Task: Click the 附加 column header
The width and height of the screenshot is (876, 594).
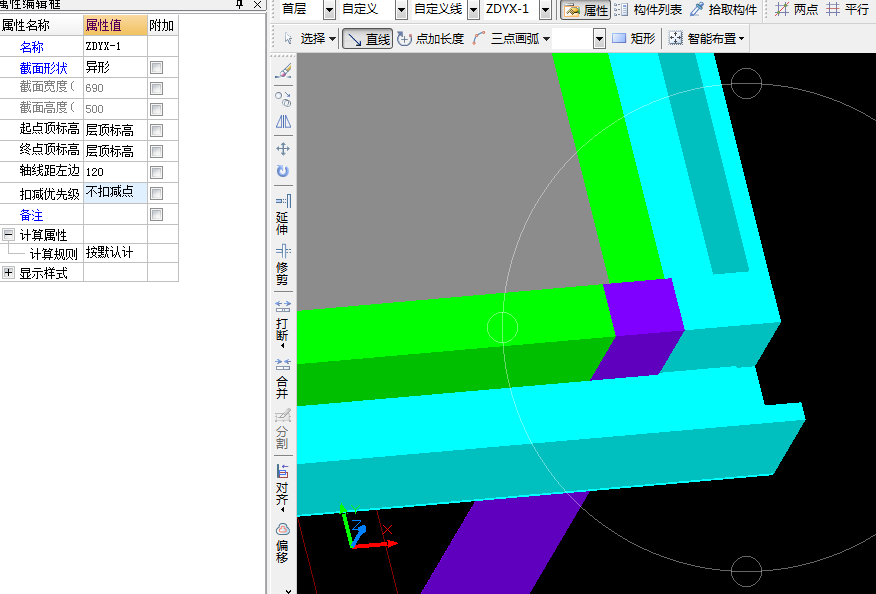Action: (x=163, y=25)
